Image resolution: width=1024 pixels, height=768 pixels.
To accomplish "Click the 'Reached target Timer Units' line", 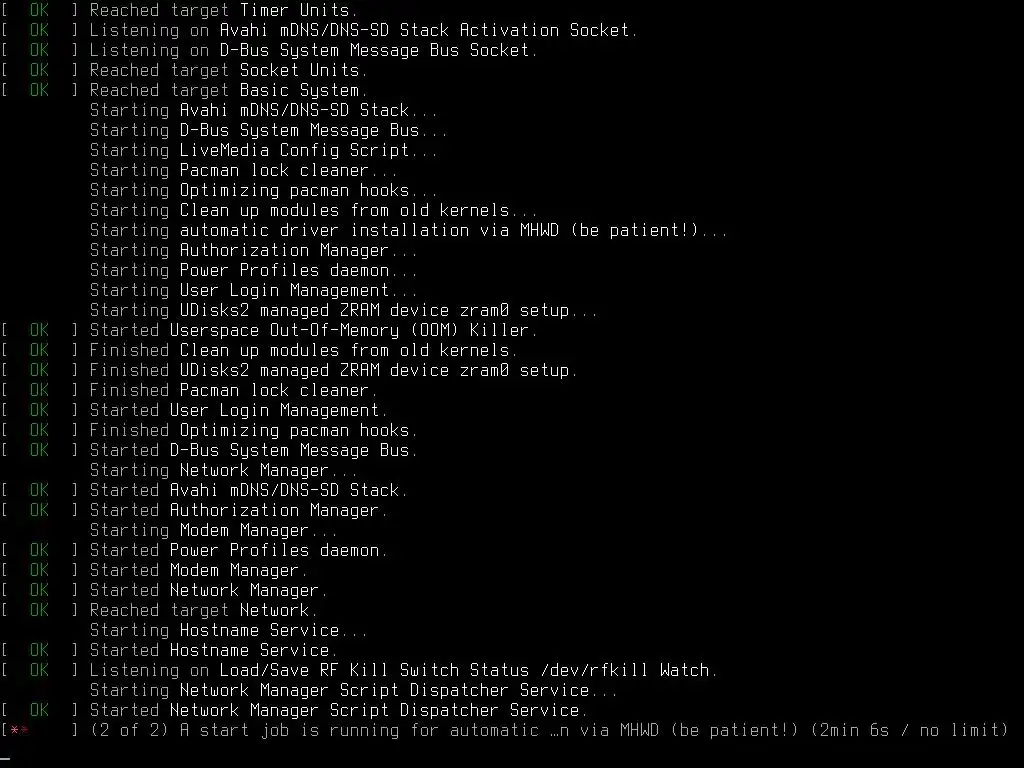I will (x=180, y=10).
